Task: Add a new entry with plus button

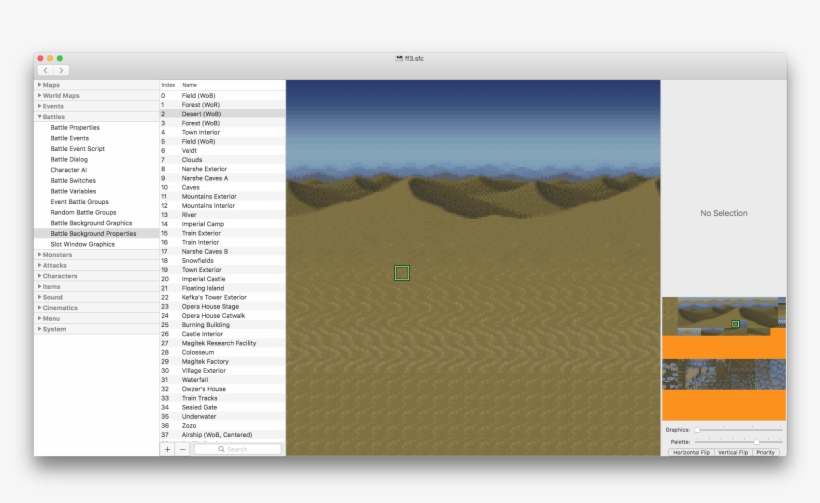Action: [x=167, y=449]
